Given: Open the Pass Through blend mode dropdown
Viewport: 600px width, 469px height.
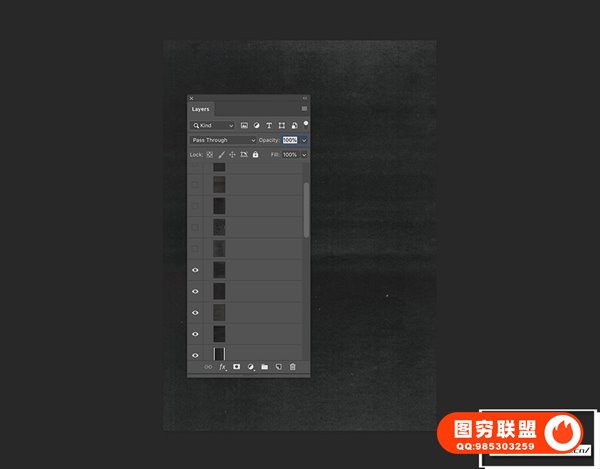Looking at the screenshot, I should [223, 140].
